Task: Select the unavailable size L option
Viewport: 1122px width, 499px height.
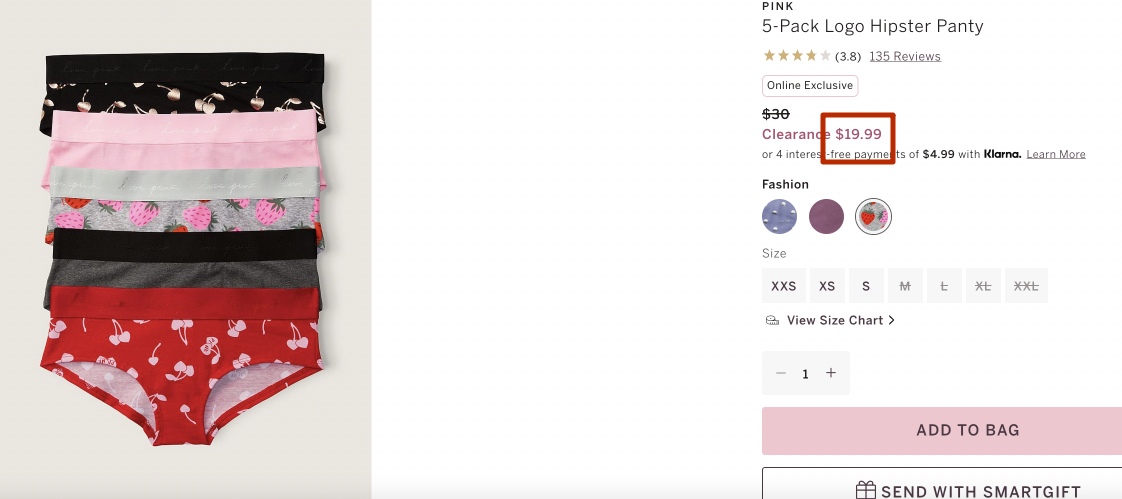Action: coord(944,286)
